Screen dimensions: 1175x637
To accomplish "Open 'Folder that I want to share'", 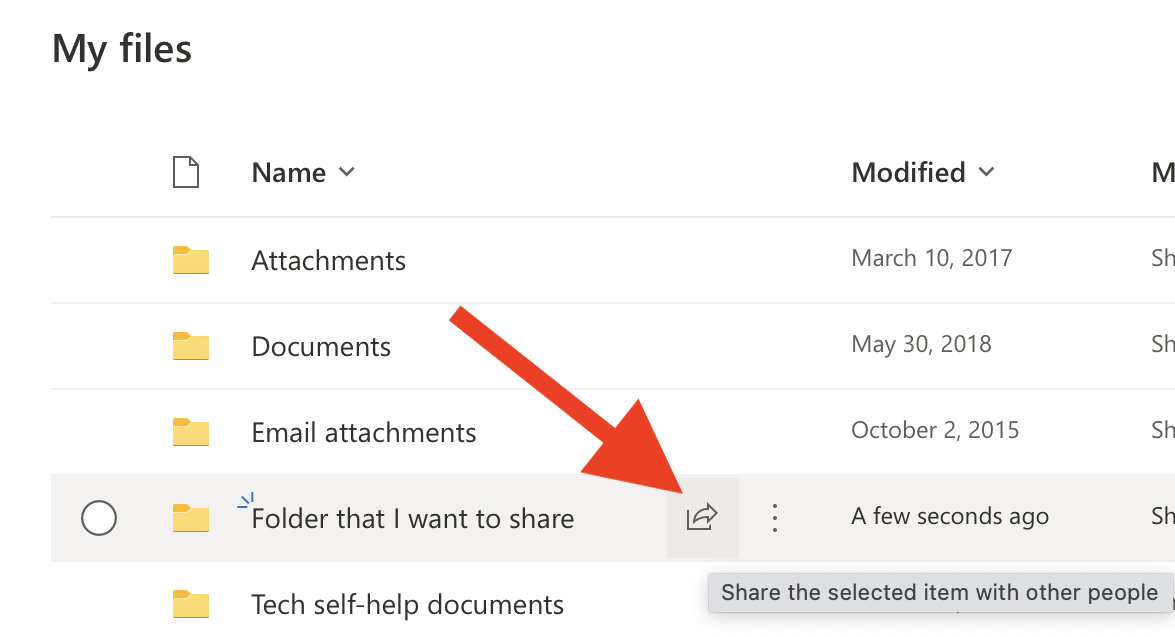I will click(413, 519).
